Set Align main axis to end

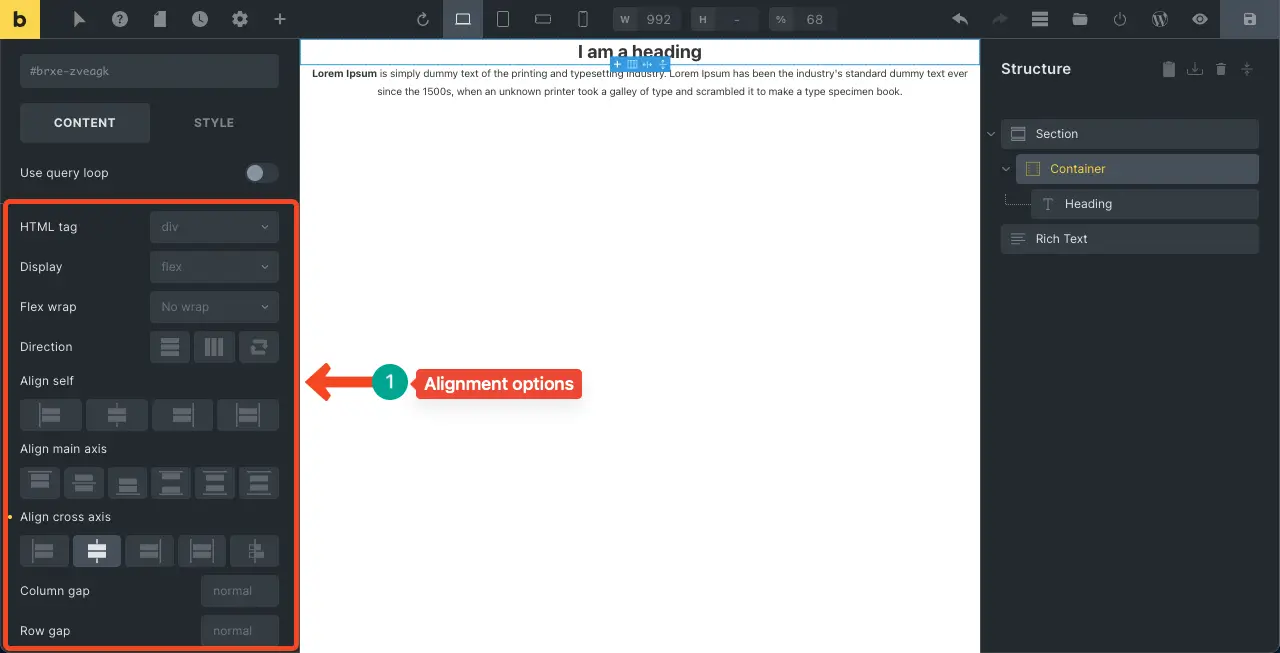pyautogui.click(x=128, y=483)
